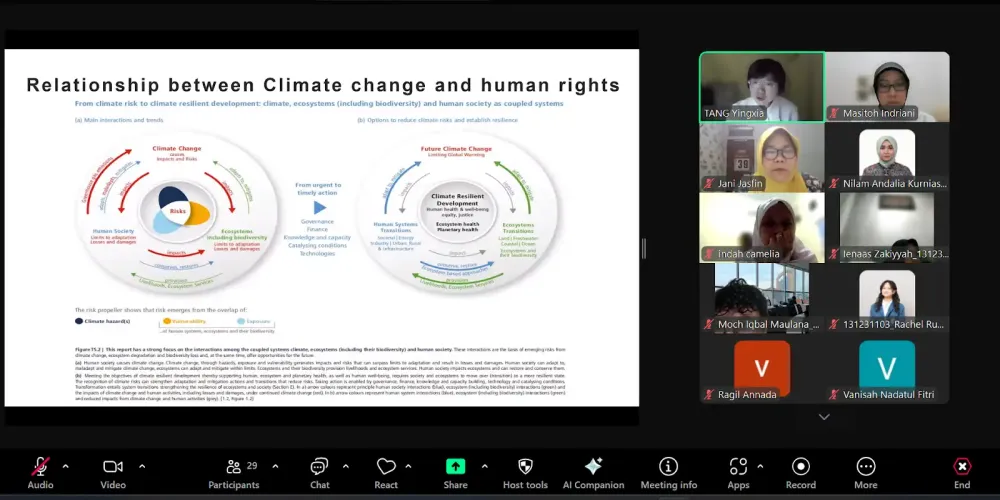Select TANG Yingxia's video tile
Screen dimensions: 1000x500
(x=762, y=87)
